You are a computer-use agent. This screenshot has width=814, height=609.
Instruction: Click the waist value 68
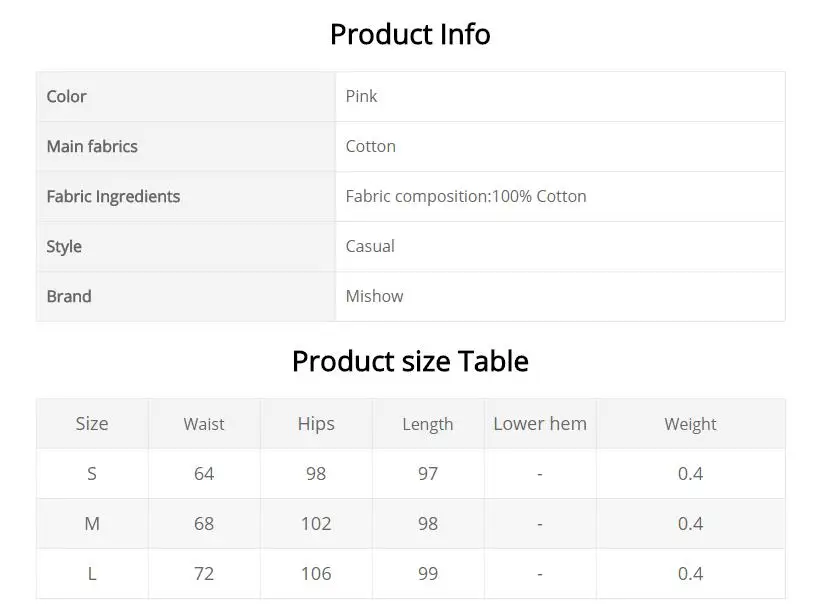pos(204,523)
